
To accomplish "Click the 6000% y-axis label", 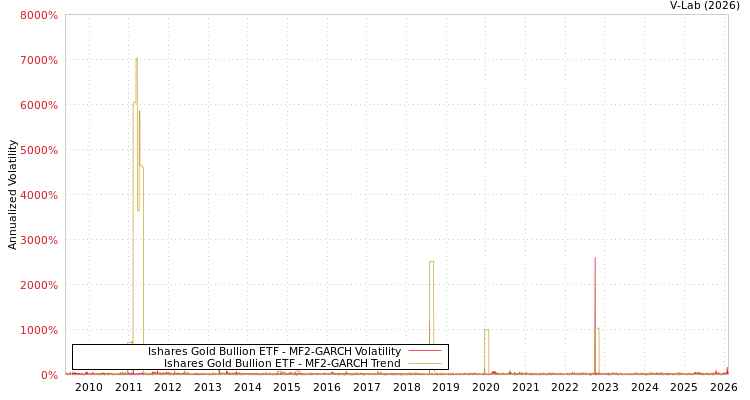I will click(x=39, y=105).
